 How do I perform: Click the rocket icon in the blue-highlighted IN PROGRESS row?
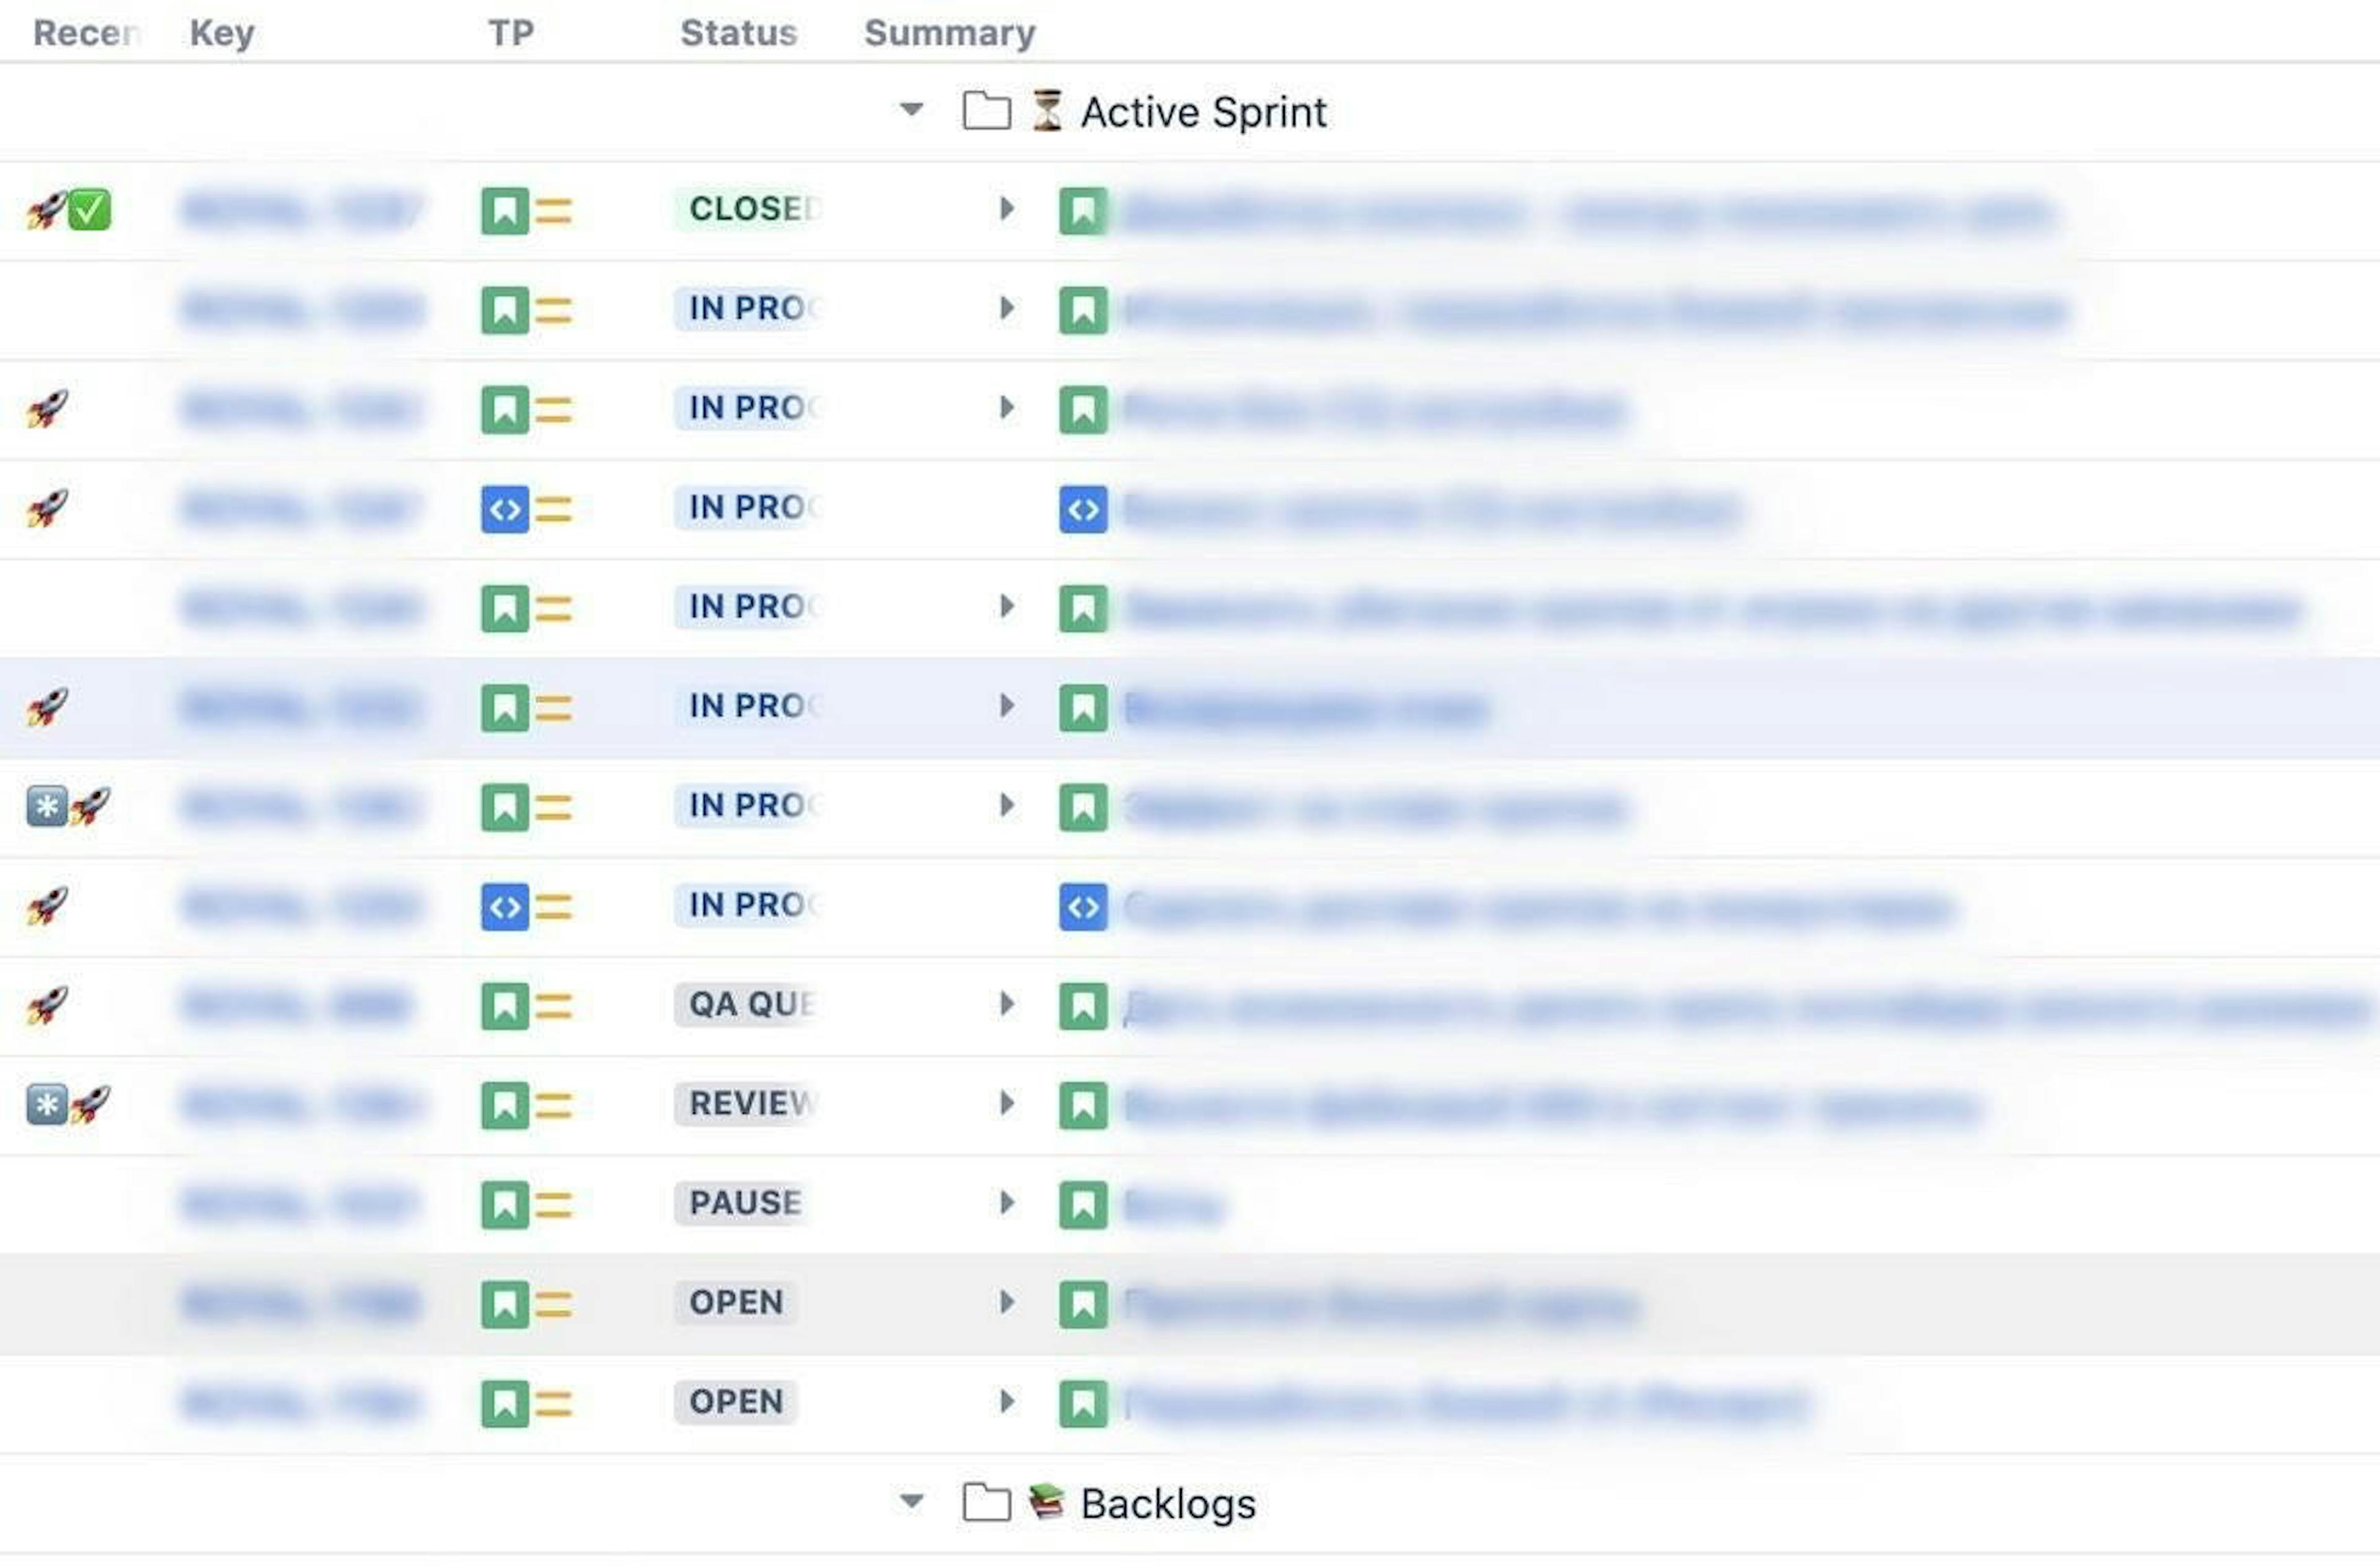[46, 707]
